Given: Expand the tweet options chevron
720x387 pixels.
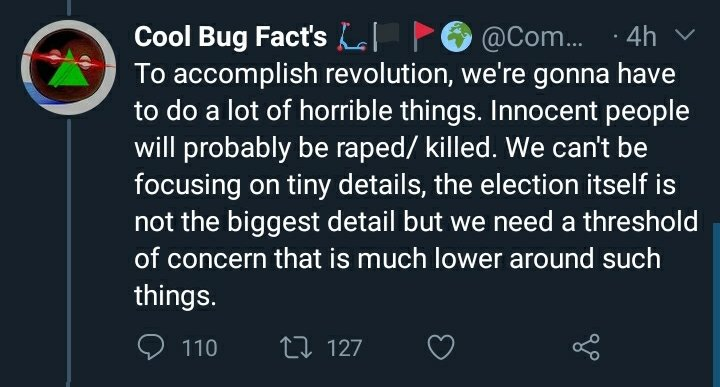Looking at the screenshot, I should 684,35.
